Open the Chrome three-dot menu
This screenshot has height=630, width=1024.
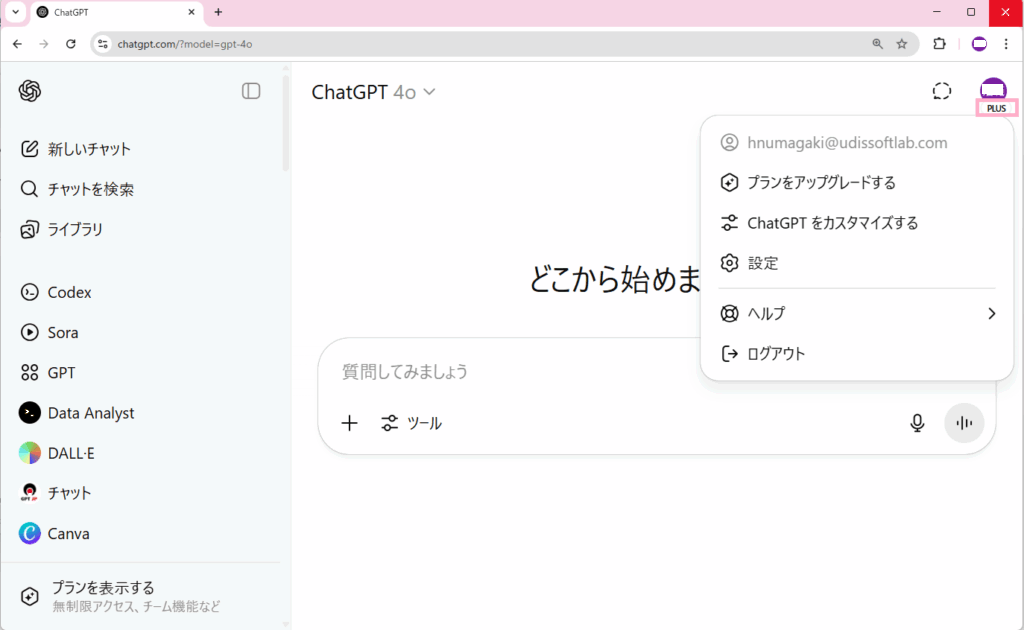pos(1006,44)
